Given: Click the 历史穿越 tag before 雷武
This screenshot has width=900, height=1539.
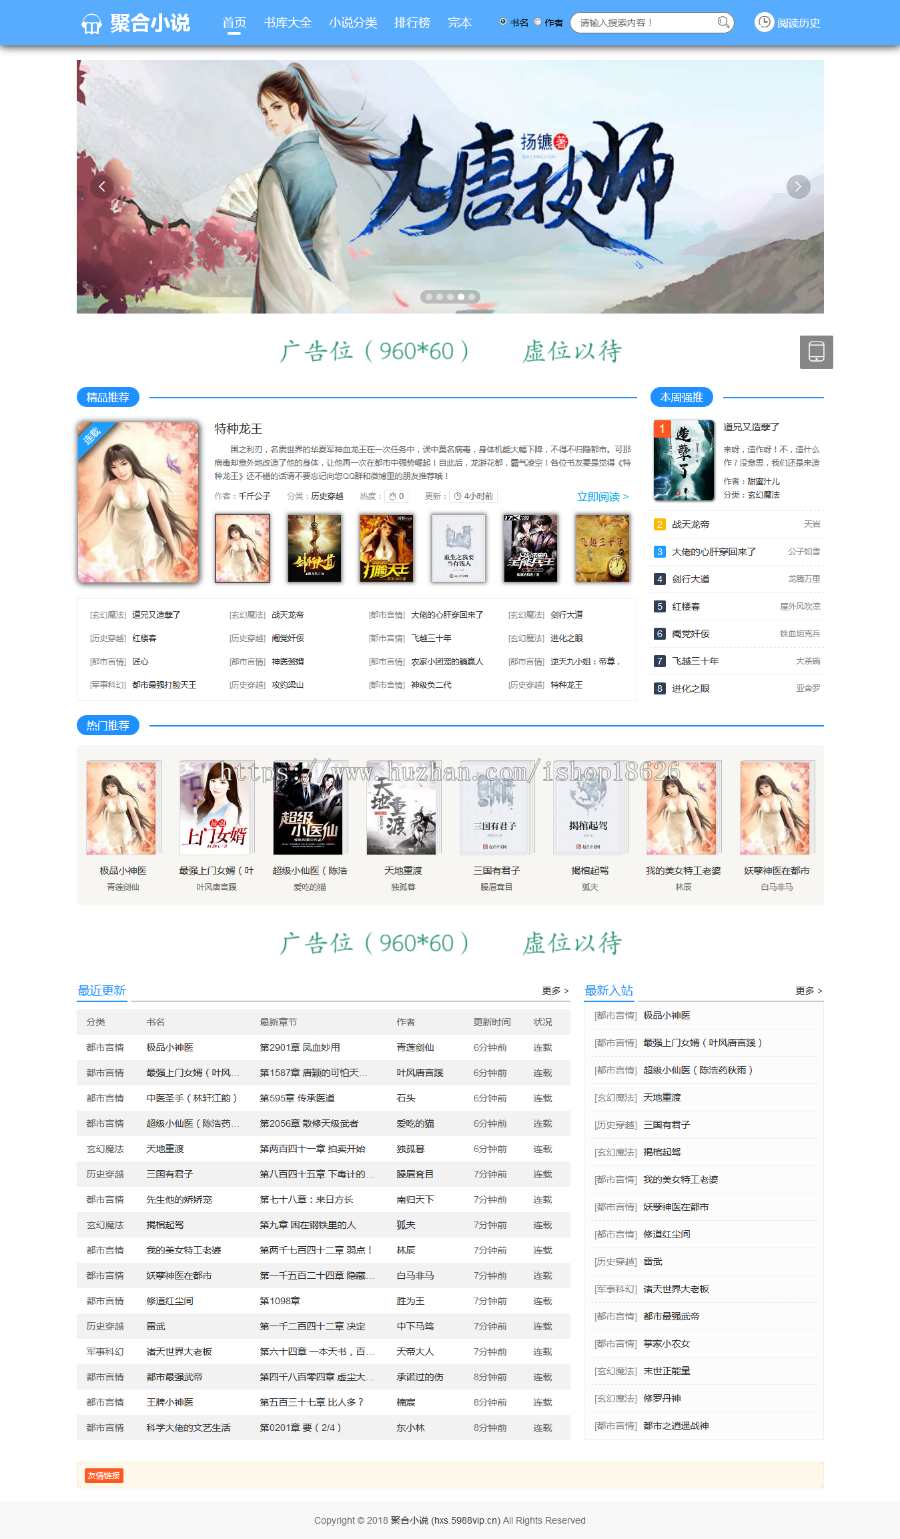Looking at the screenshot, I should pos(616,1262).
